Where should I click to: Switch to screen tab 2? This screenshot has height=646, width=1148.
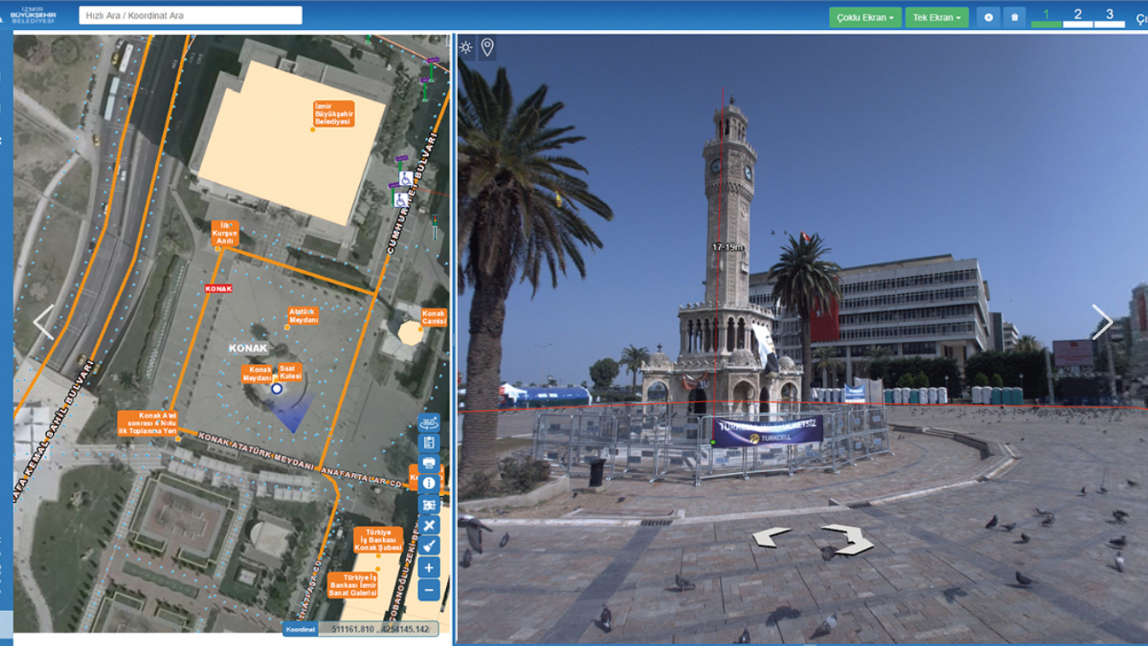pos(1078,16)
